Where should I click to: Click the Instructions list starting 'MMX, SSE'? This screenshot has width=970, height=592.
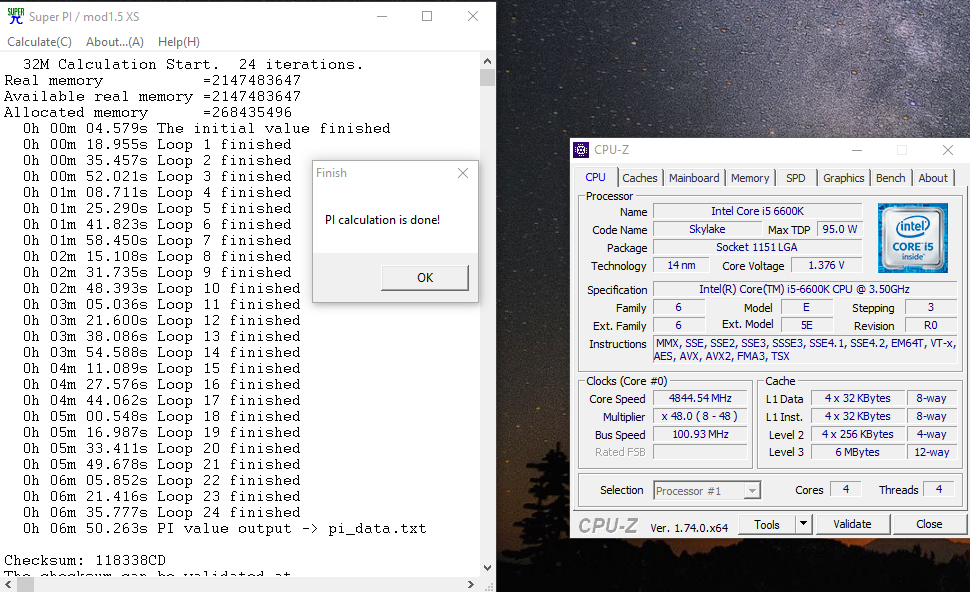[x=805, y=350]
